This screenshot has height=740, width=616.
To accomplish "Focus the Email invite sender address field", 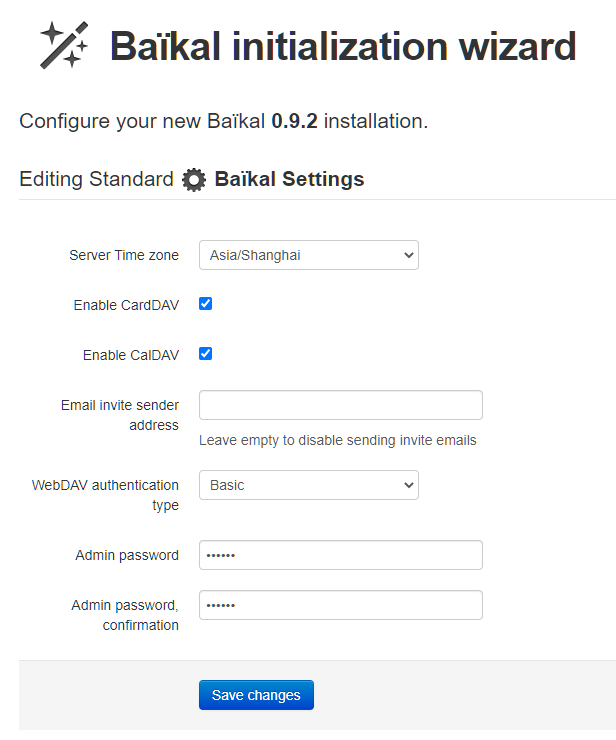I will 340,405.
